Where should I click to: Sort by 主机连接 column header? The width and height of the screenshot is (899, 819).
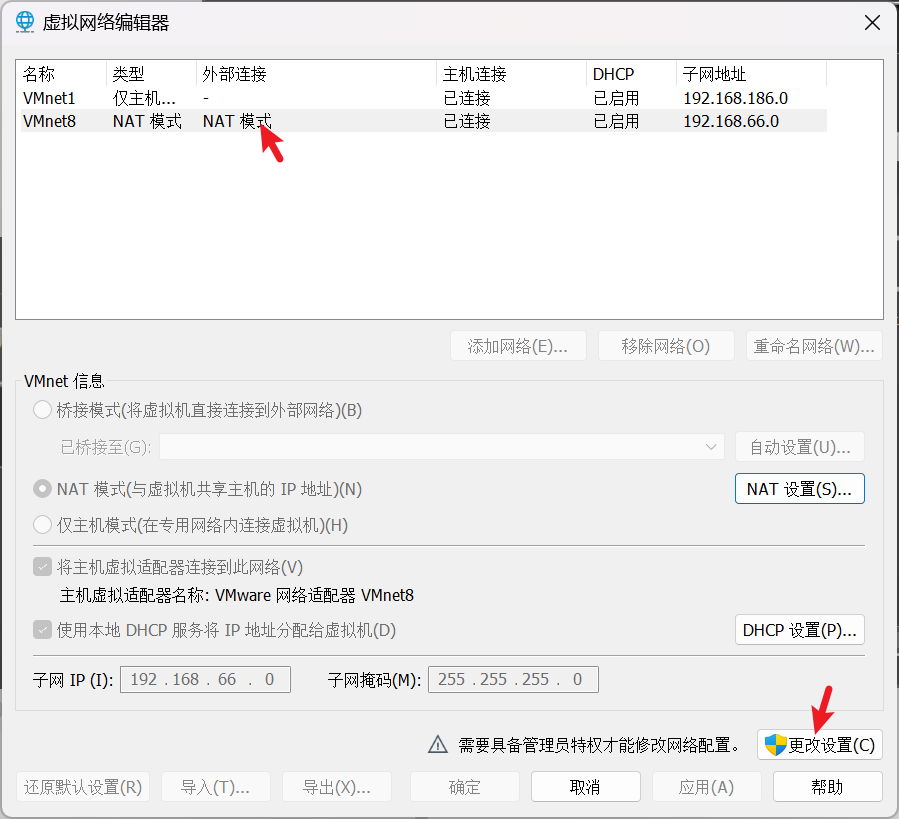[511, 74]
